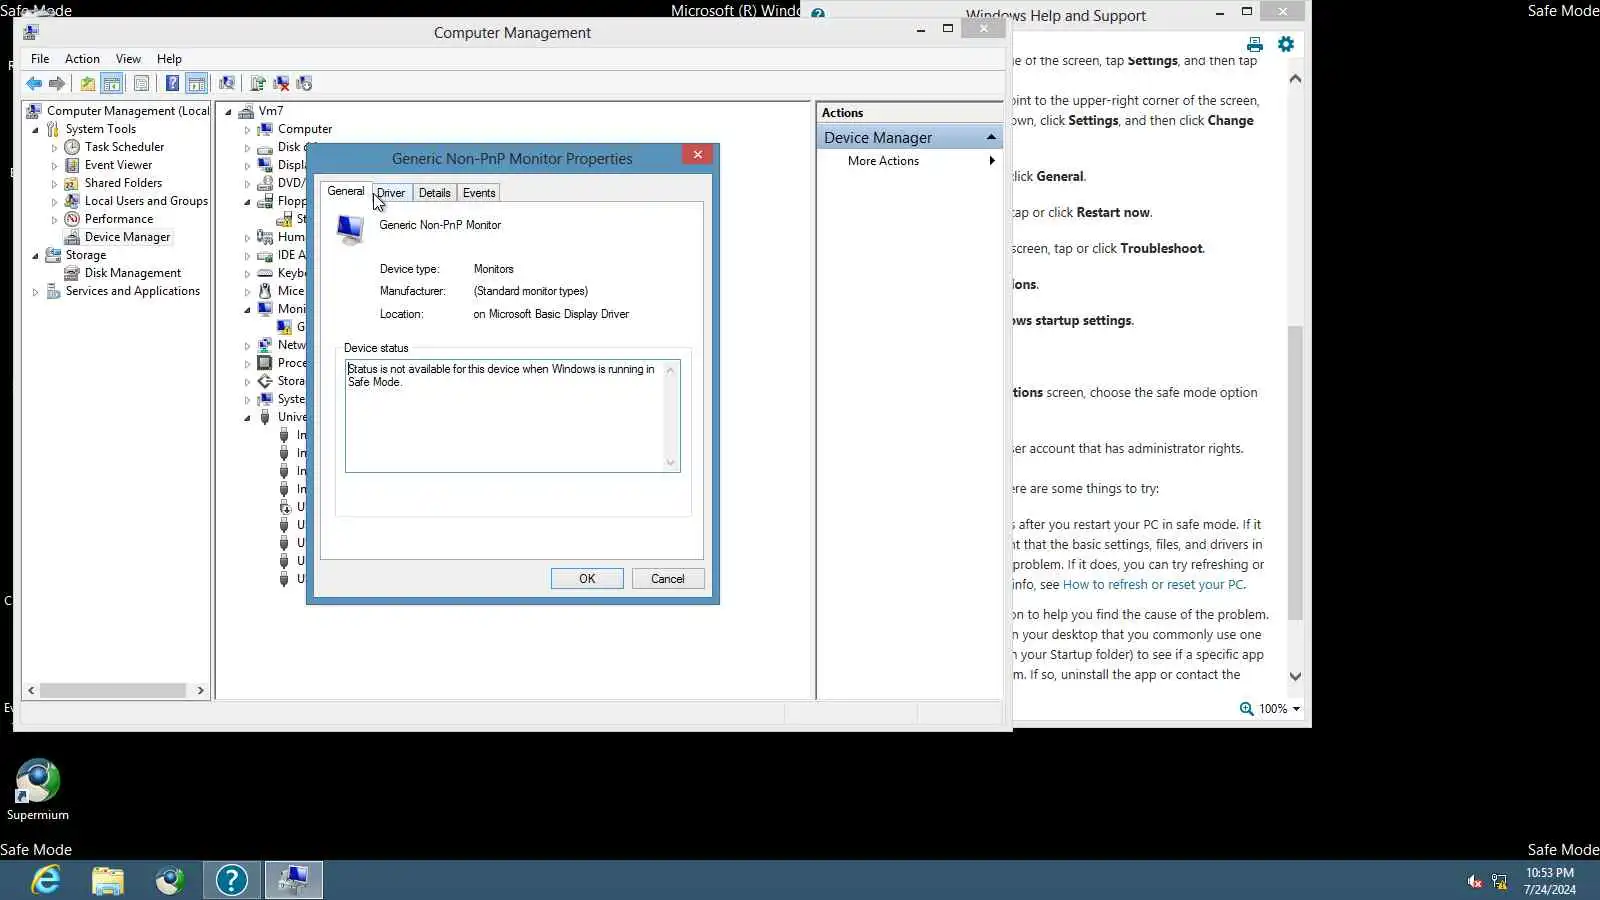Toggle the Show/Hide Console Tree toolbar icon

[112, 84]
